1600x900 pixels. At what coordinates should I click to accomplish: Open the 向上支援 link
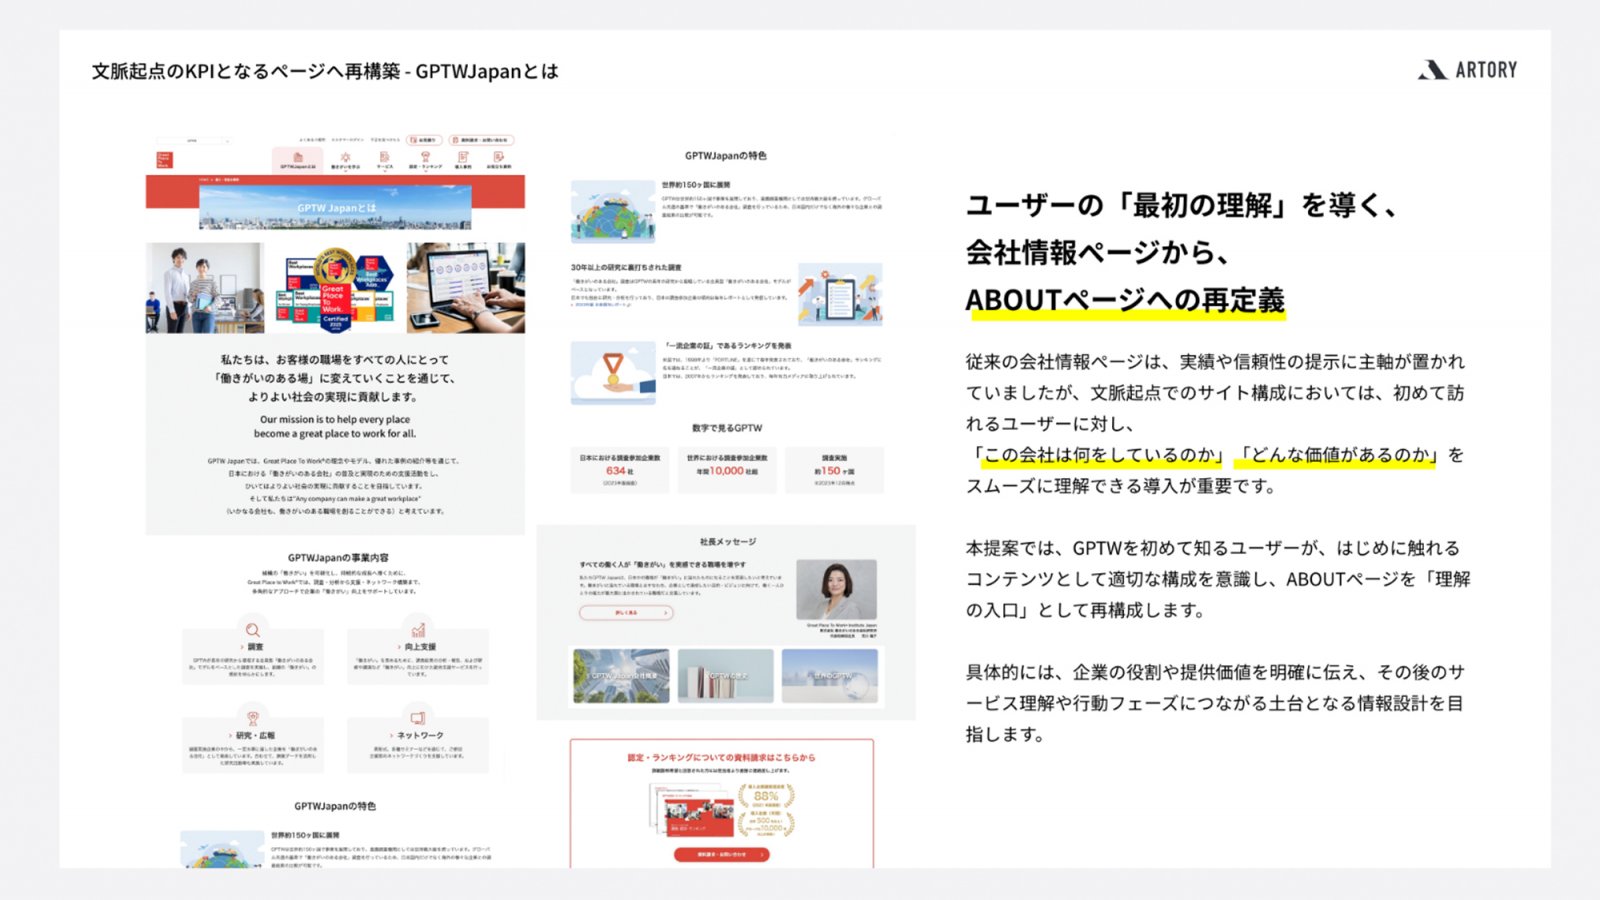coord(418,647)
